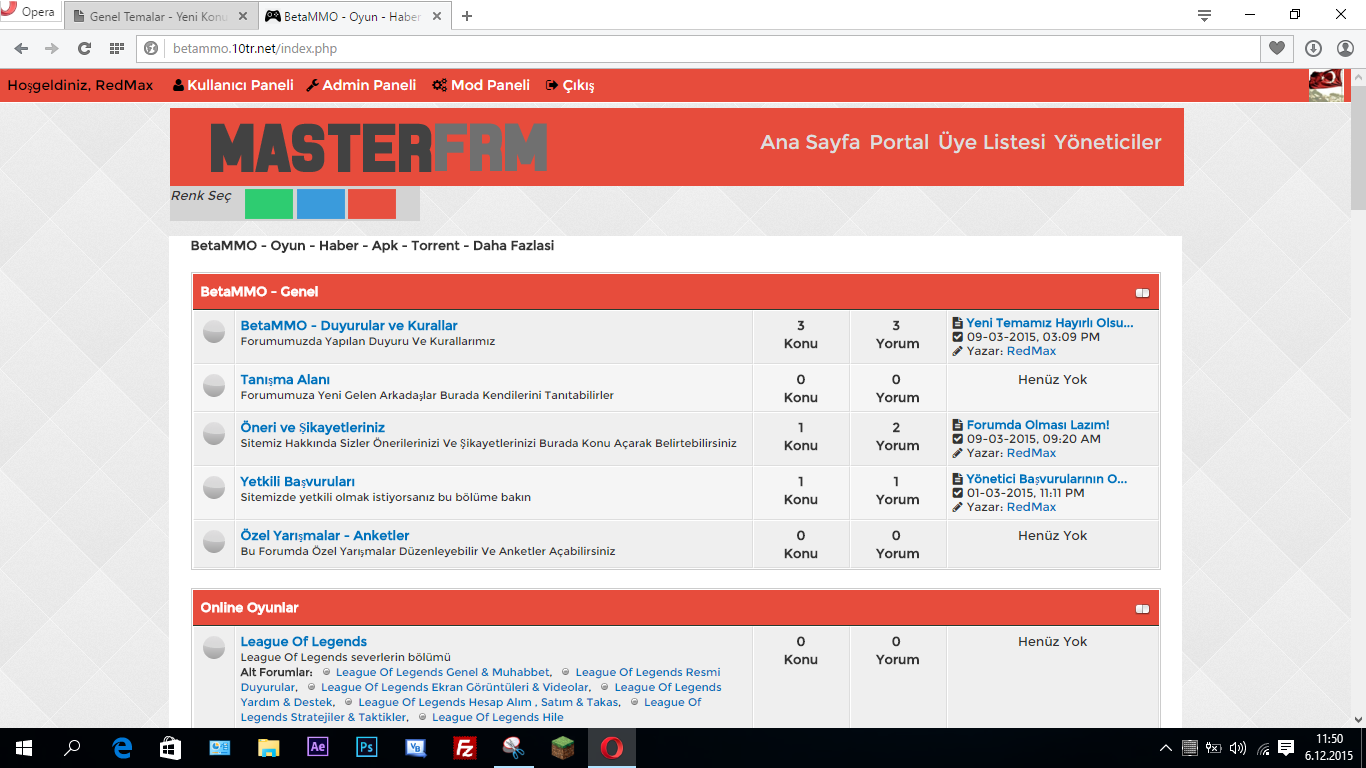Click status icon for Öneri ve Şikayetleriniz
This screenshot has height=768, width=1366.
214,434
